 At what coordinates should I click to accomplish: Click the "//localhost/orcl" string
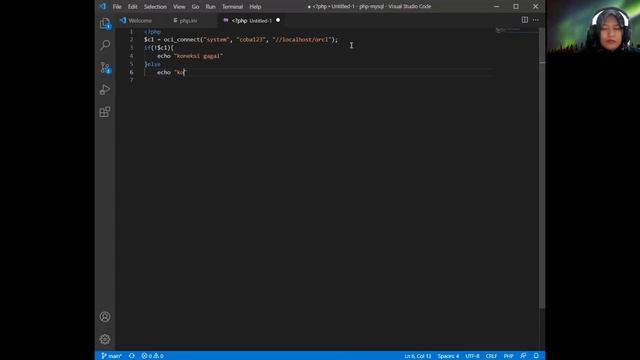coord(302,40)
